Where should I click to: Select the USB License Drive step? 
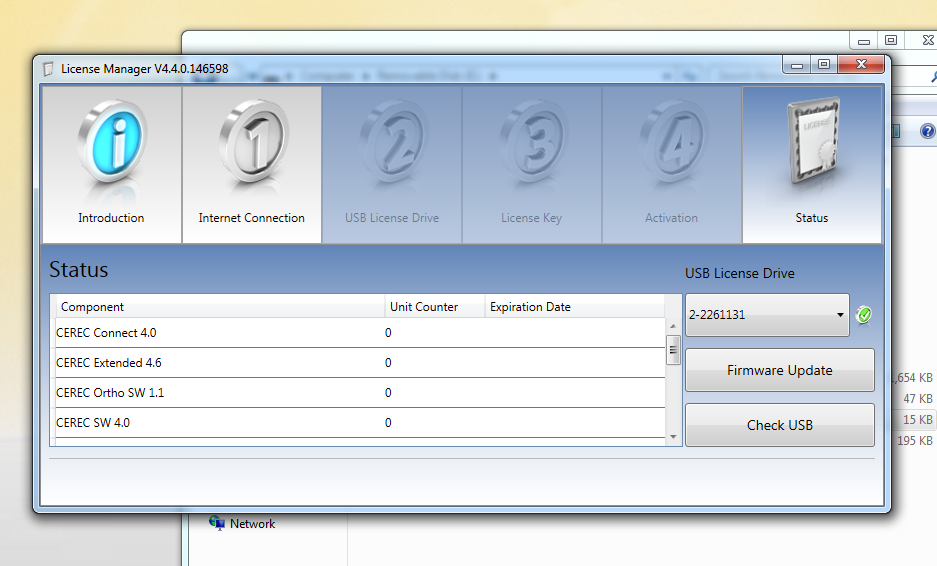click(391, 164)
